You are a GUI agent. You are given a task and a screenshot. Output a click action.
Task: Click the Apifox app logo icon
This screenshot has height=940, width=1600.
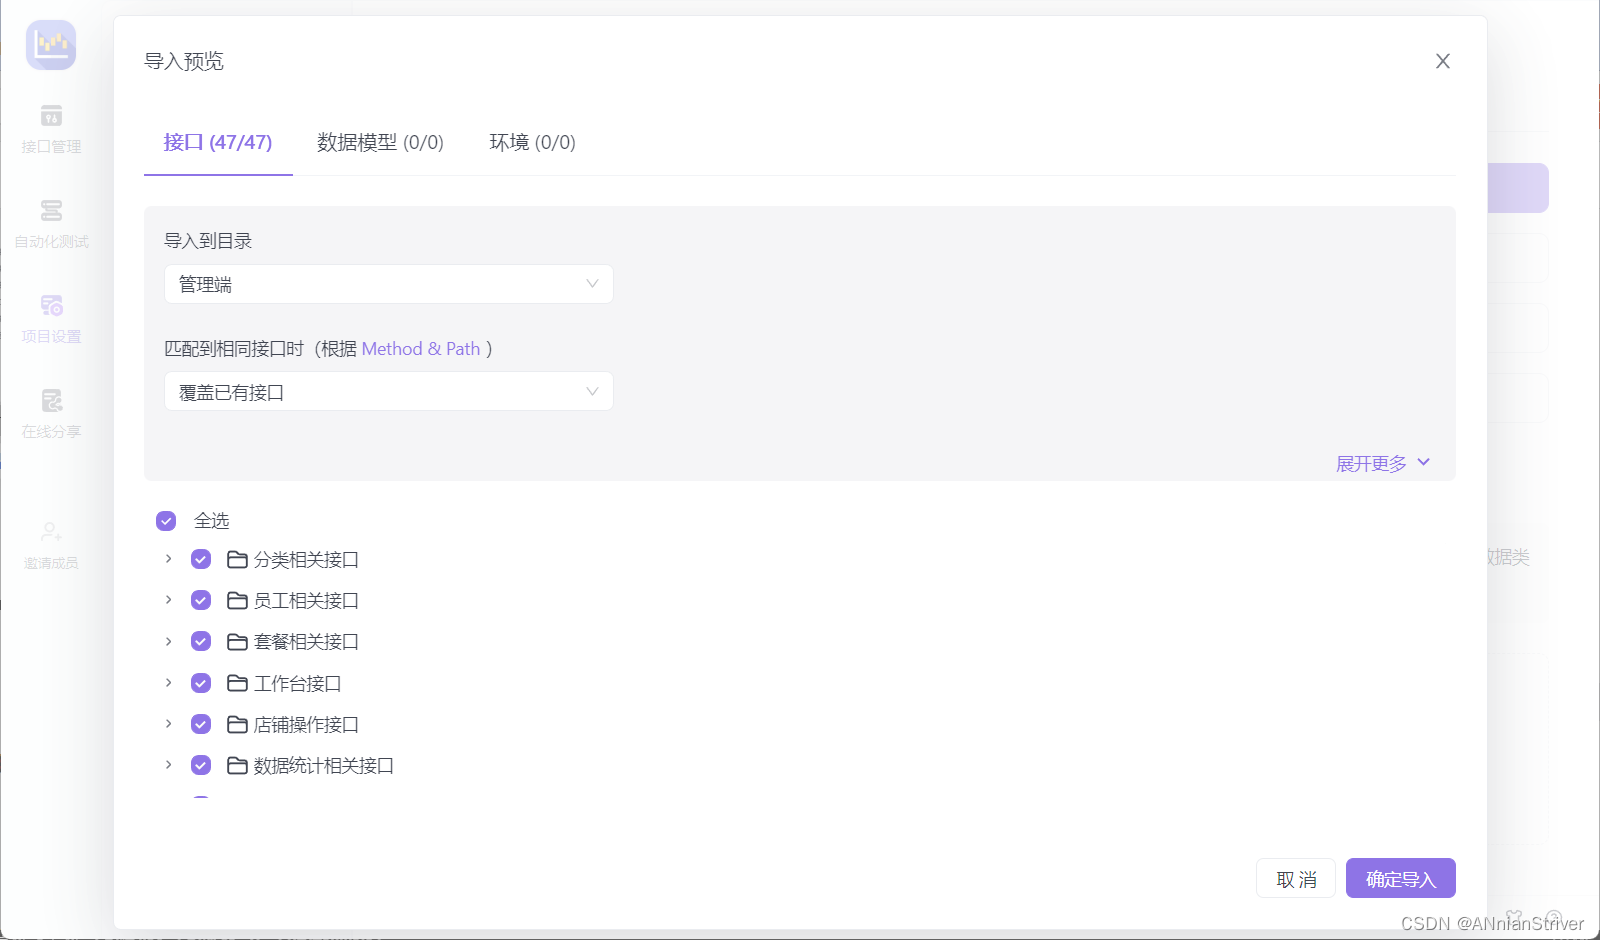51,45
